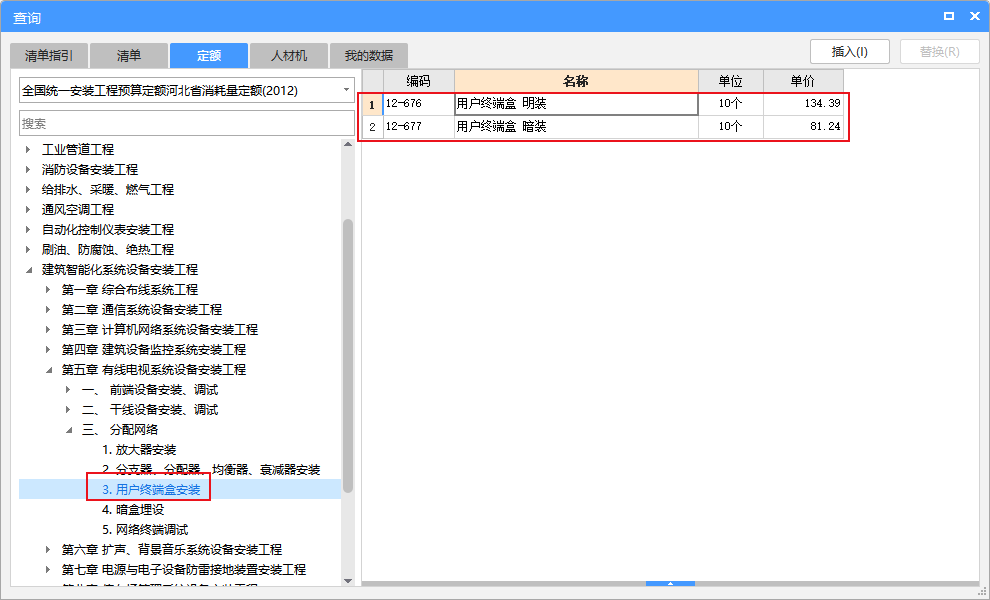Click the 单位 column header
The height and width of the screenshot is (600, 990).
(731, 81)
